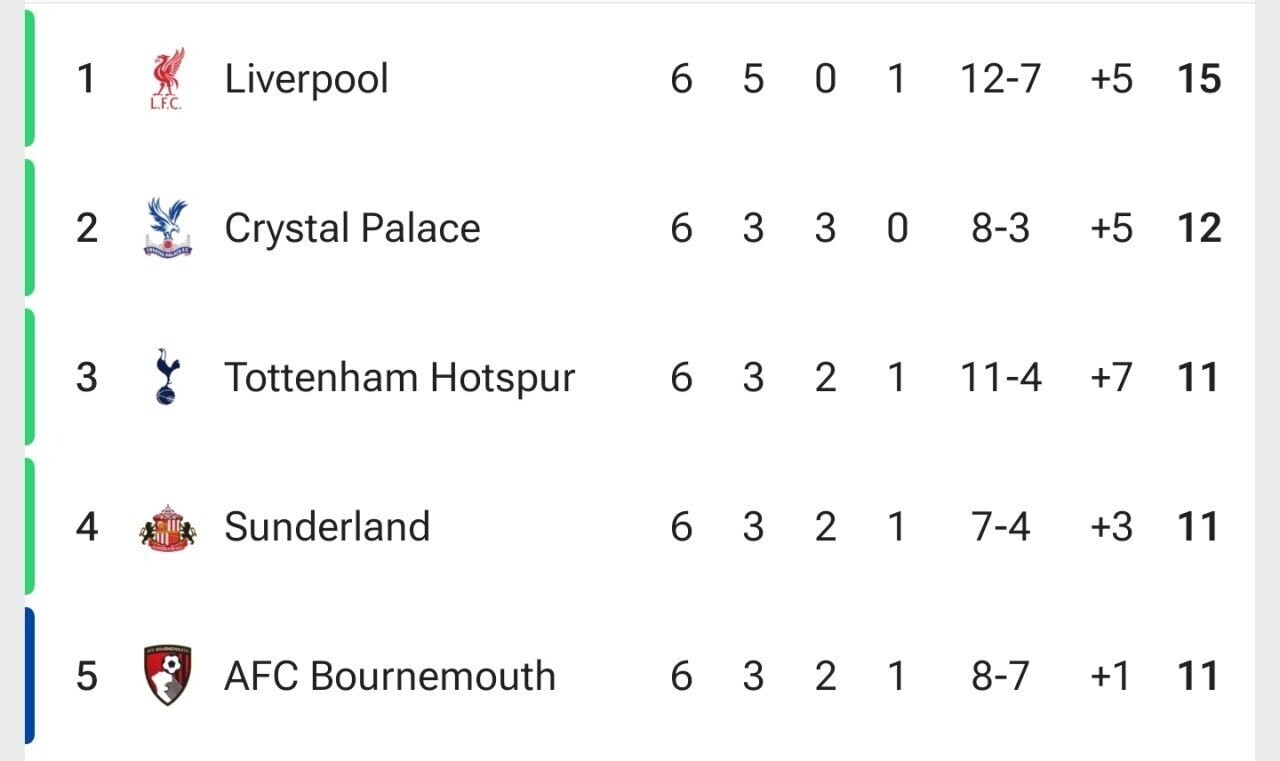1280x761 pixels.
Task: Click Crystal Palace's 12 points total
Action: tap(1198, 228)
